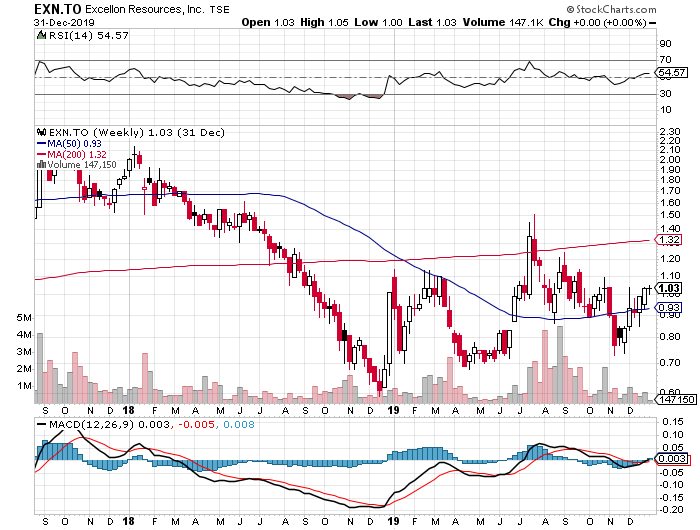Screen dimensions: 700x530
Task: Click the candlestick icon next to EXN.TO (Weekly)
Action: (41, 132)
